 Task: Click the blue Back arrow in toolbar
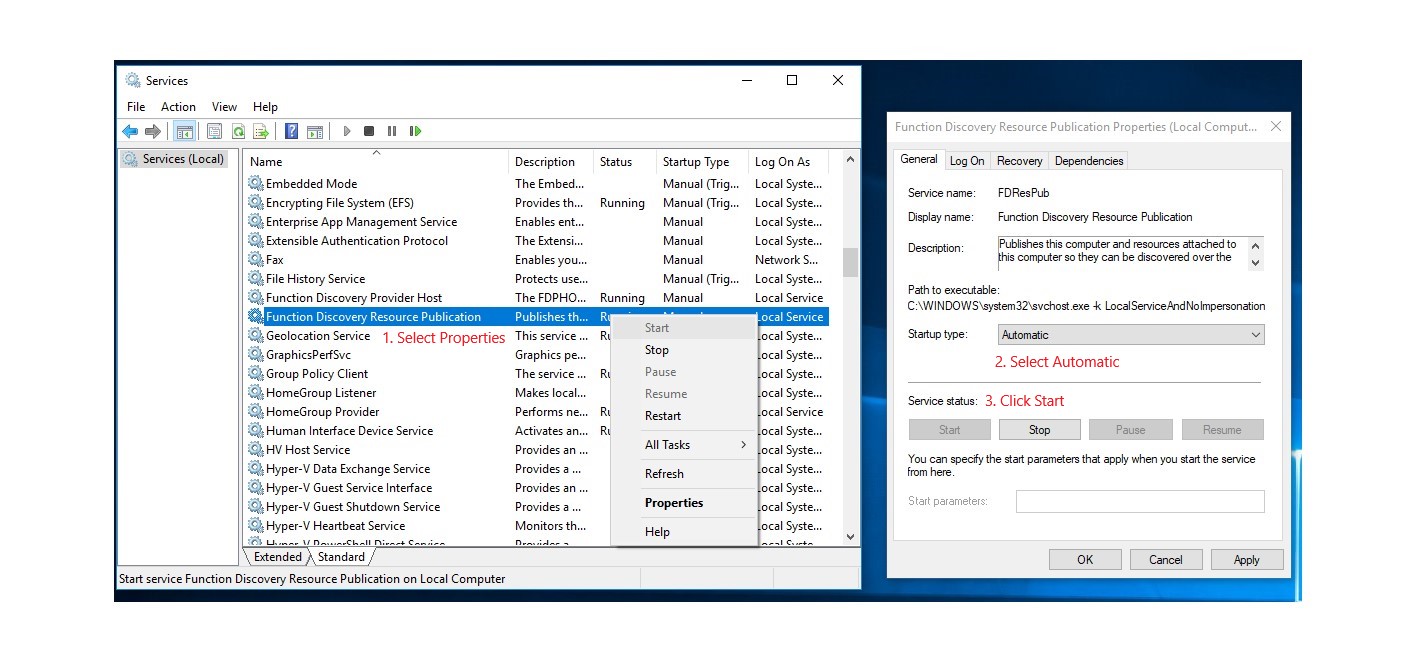130,131
